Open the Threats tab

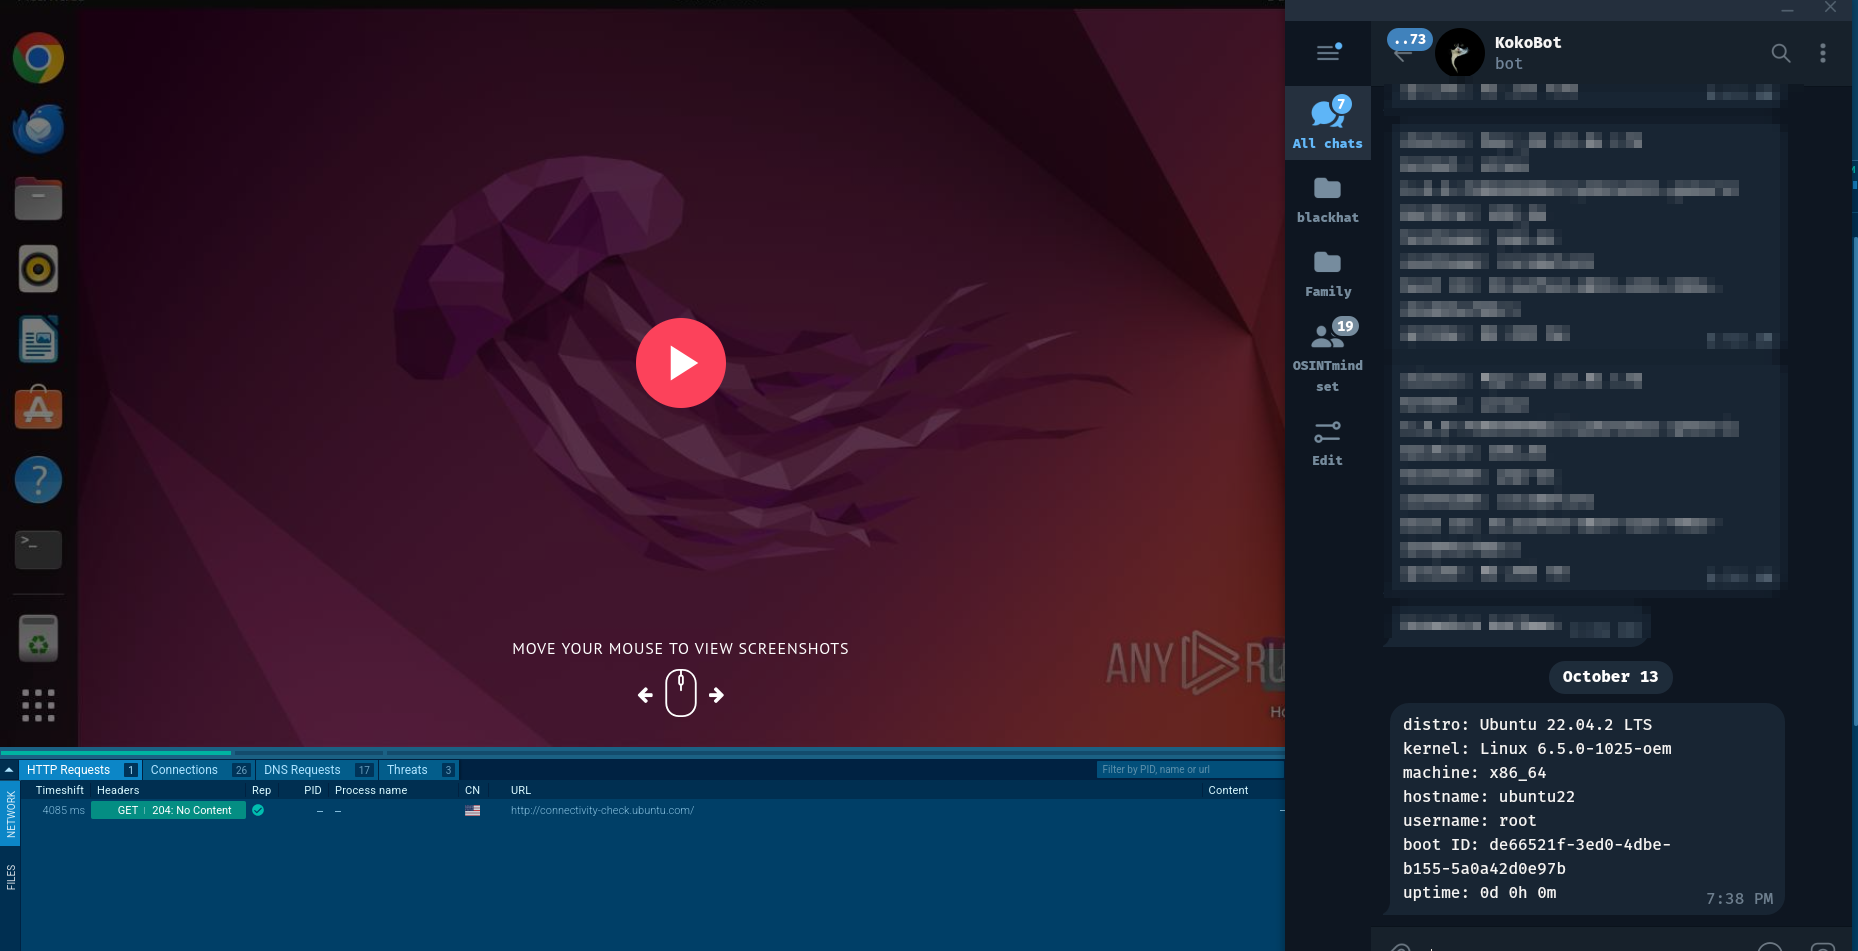(407, 770)
